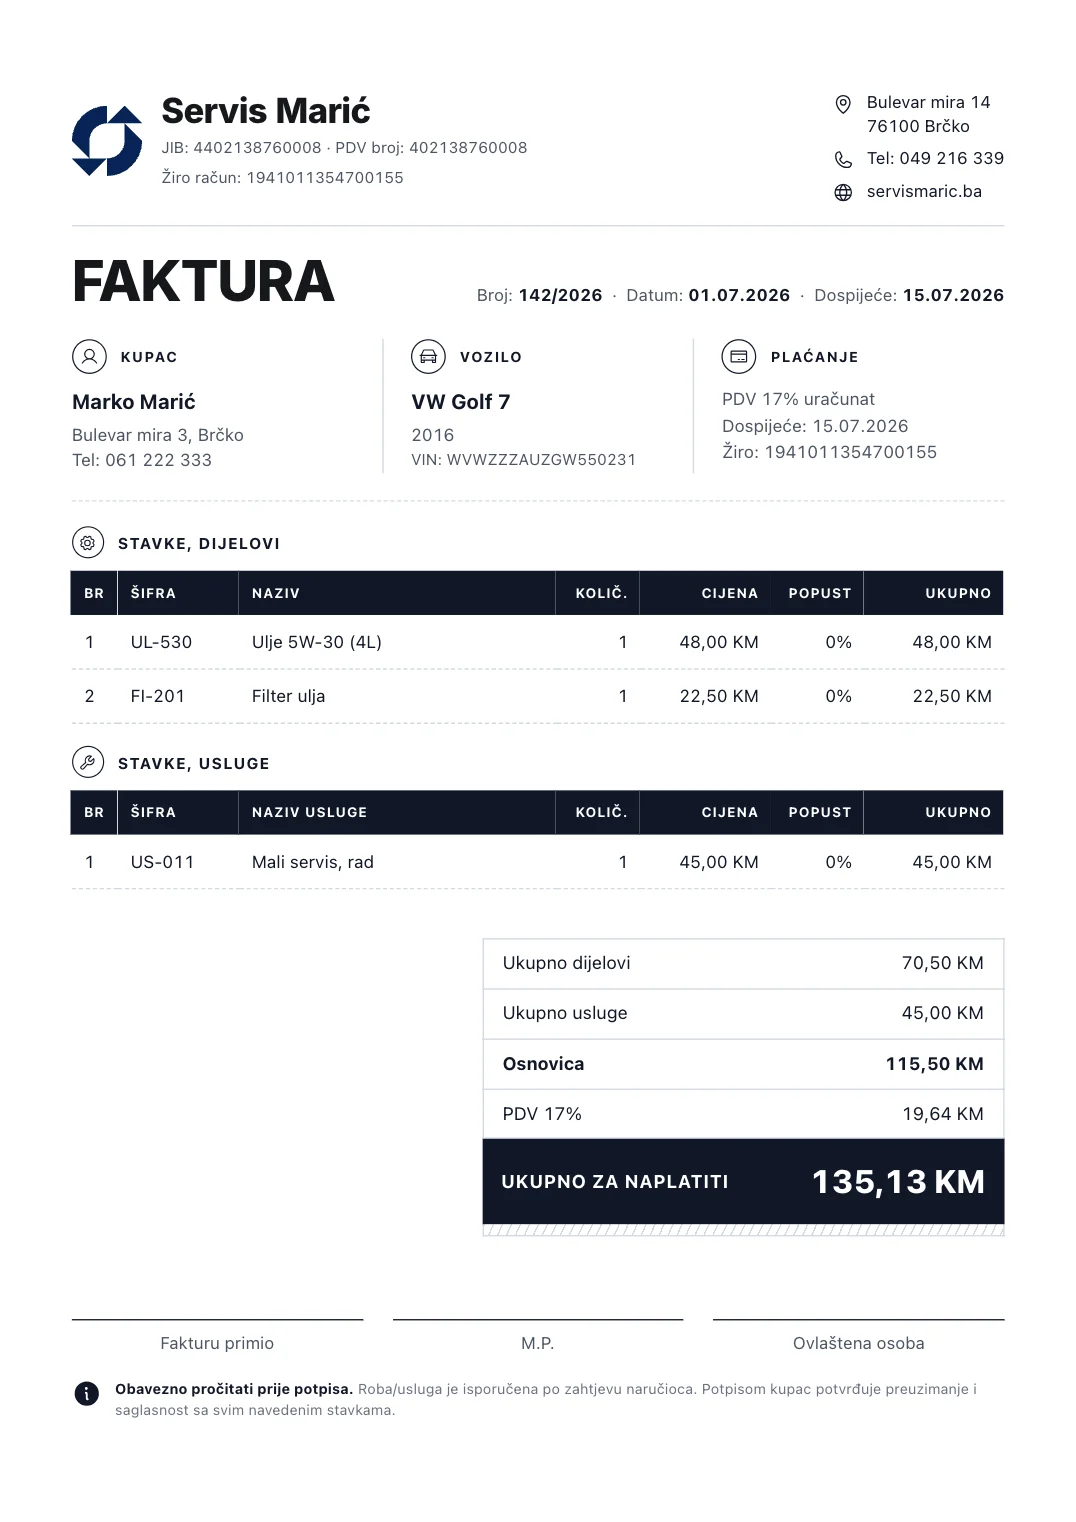Click the Žiro račun line under company name

coord(283,178)
